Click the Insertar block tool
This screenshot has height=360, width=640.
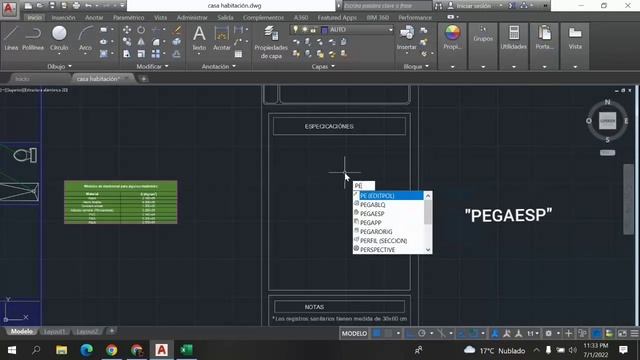coord(407,38)
